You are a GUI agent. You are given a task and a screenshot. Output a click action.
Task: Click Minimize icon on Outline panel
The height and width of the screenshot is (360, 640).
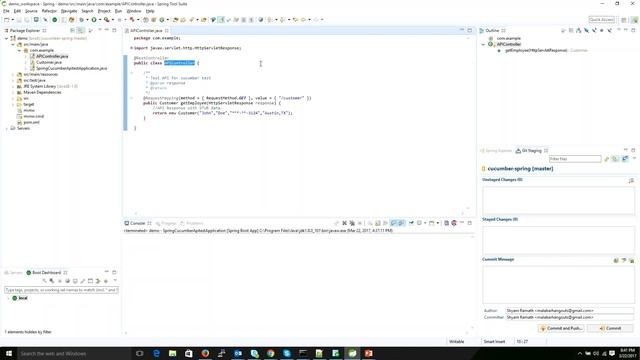[x=626, y=31]
